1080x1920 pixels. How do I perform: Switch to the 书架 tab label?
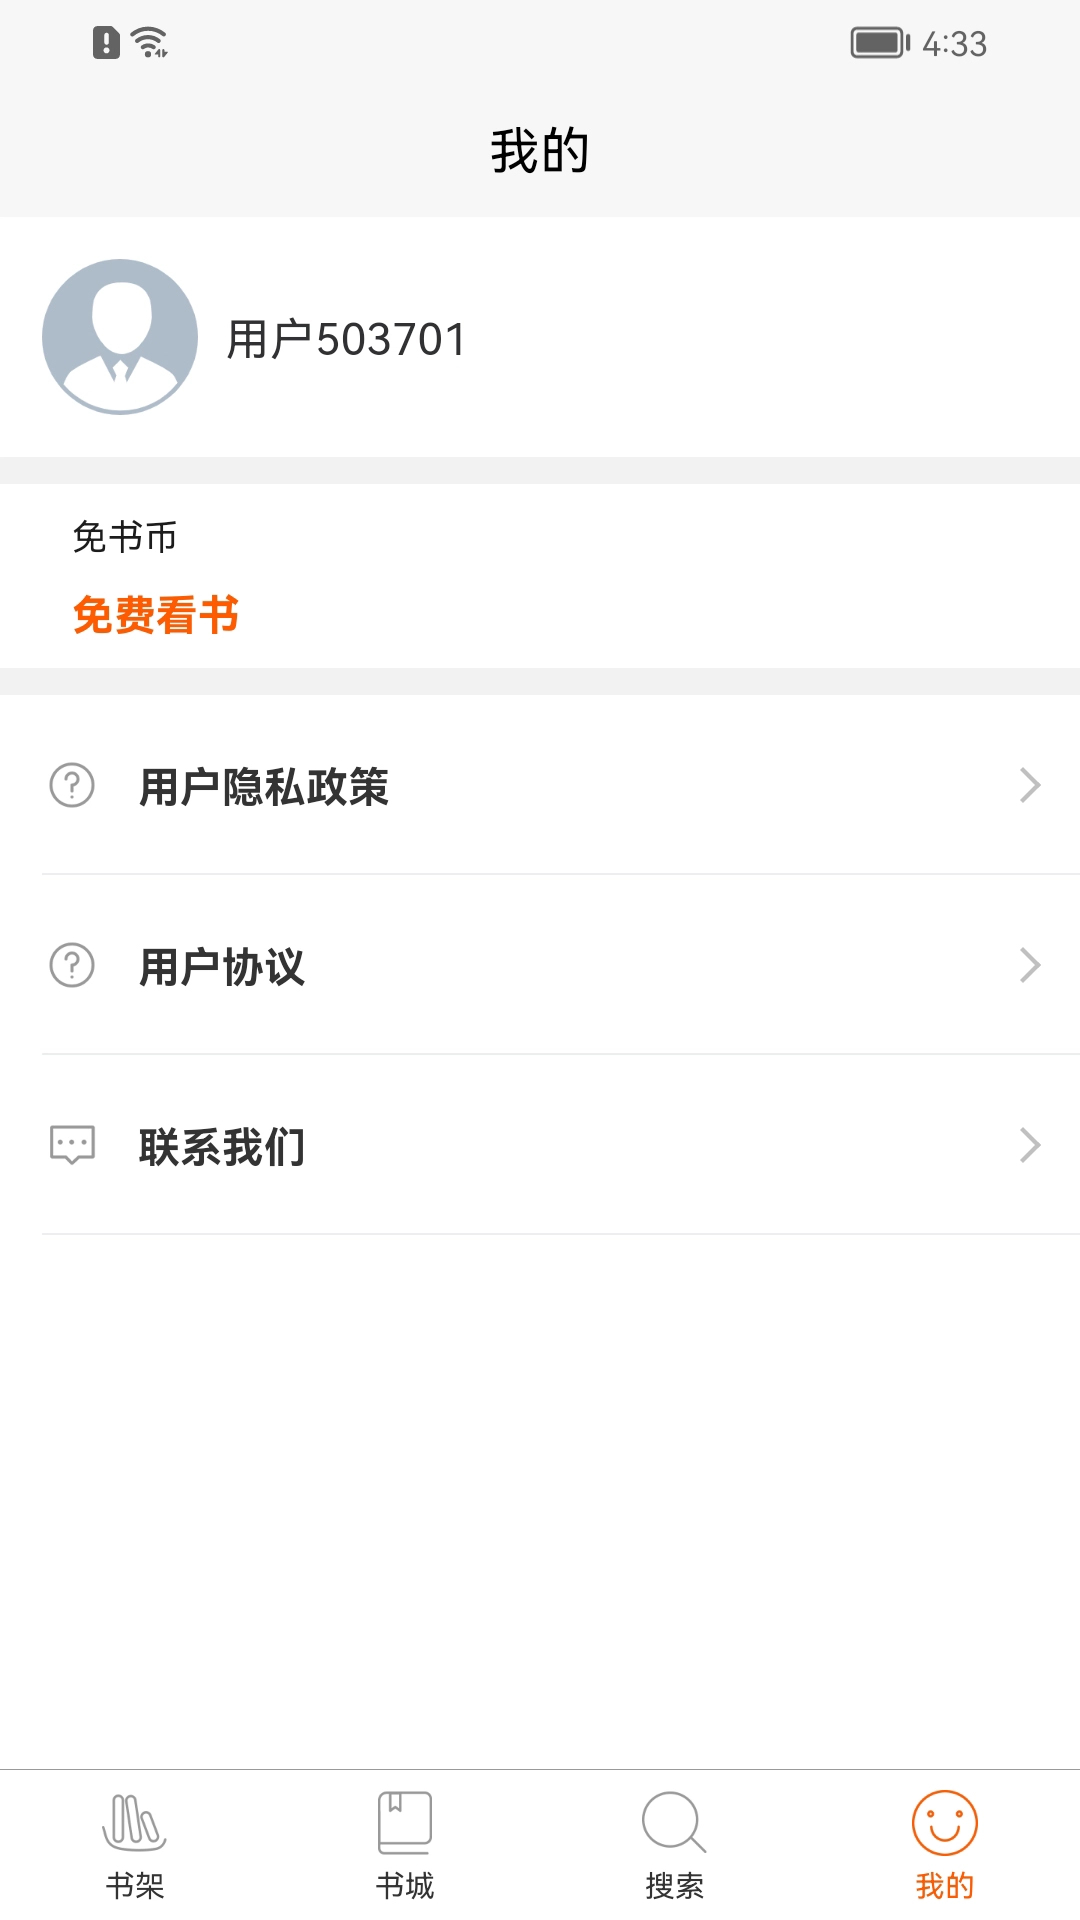pos(135,1886)
